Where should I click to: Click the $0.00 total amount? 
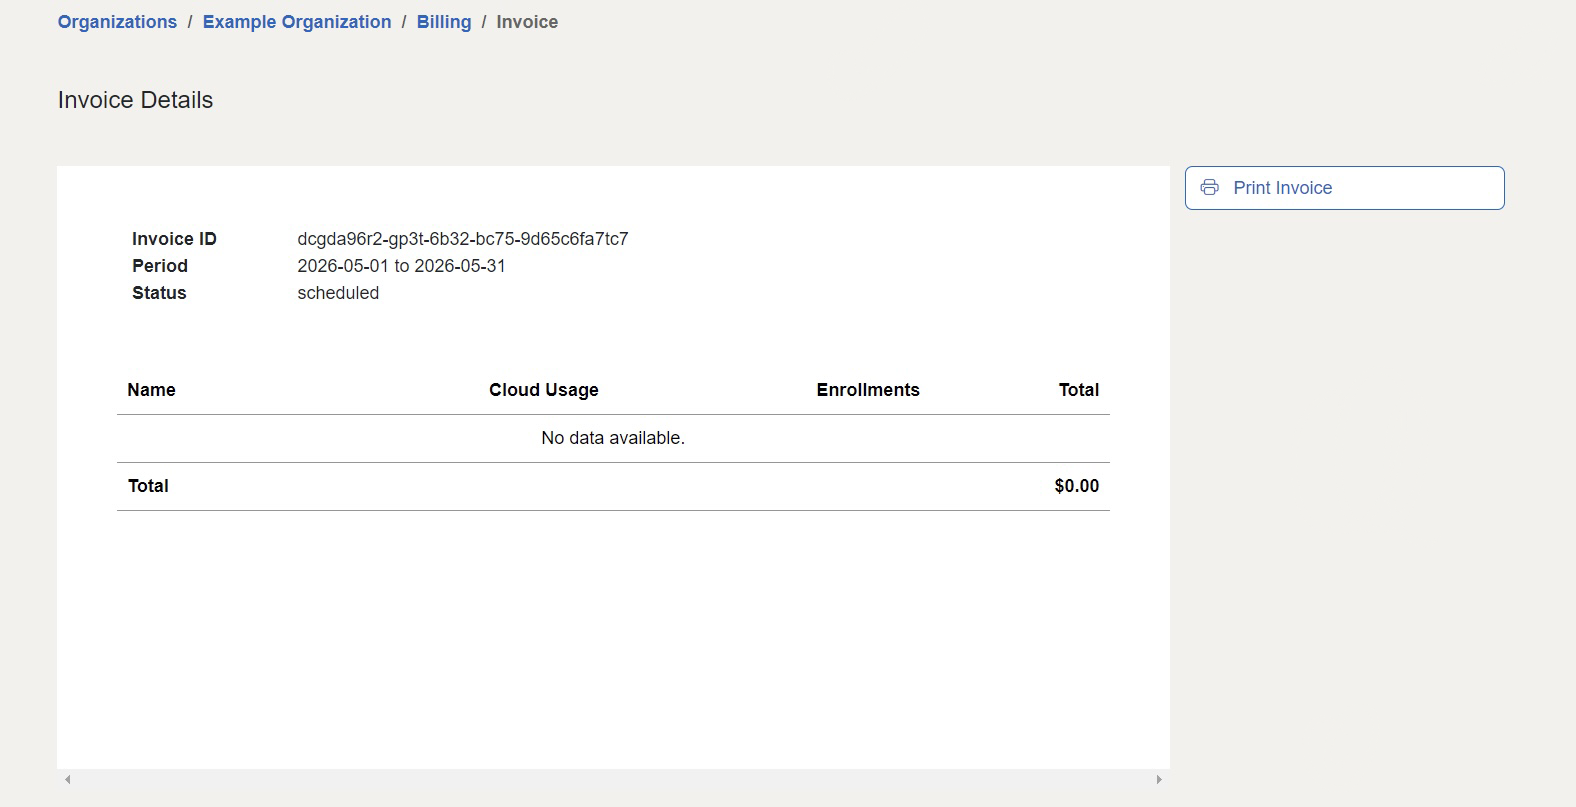tap(1077, 486)
